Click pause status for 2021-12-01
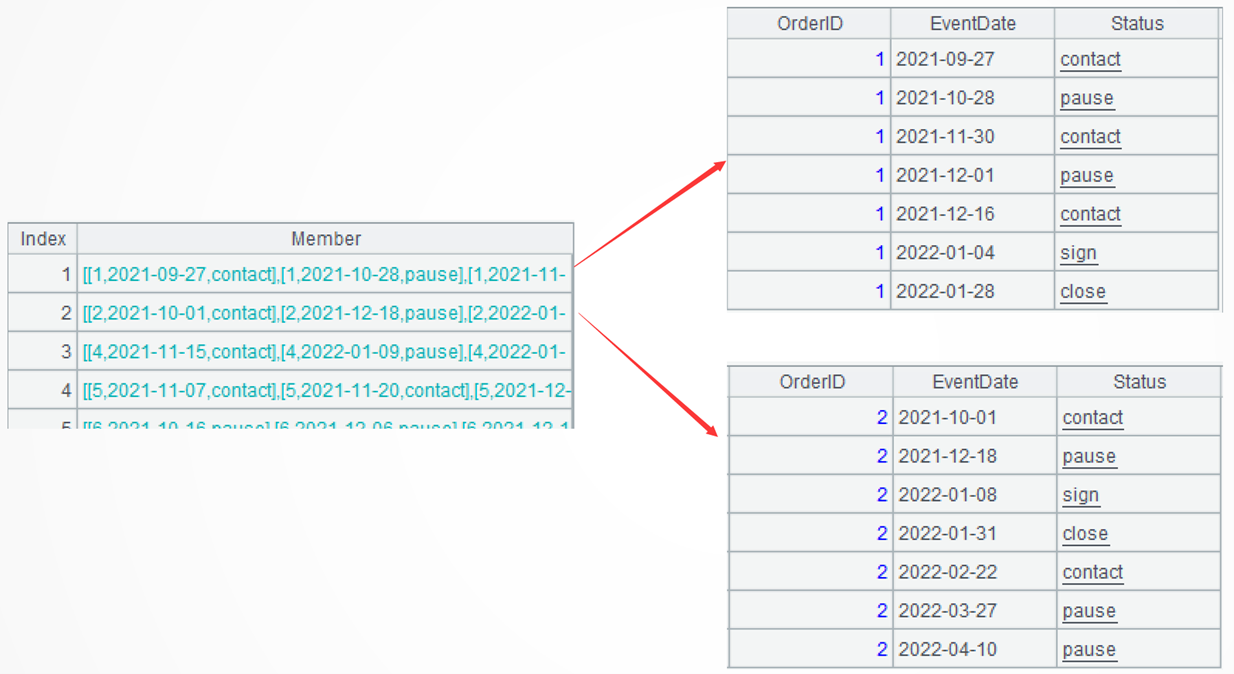The image size is (1234, 674). pyautogui.click(x=1087, y=176)
